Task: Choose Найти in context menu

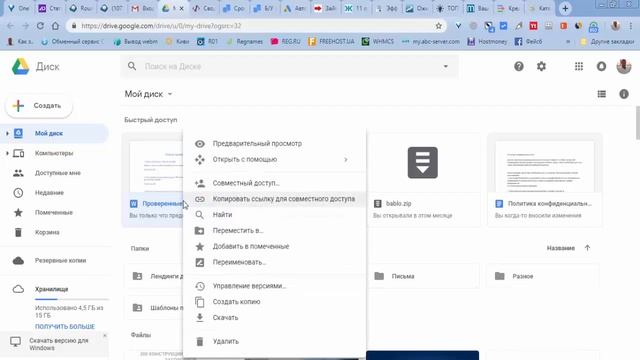Action: click(x=274, y=215)
